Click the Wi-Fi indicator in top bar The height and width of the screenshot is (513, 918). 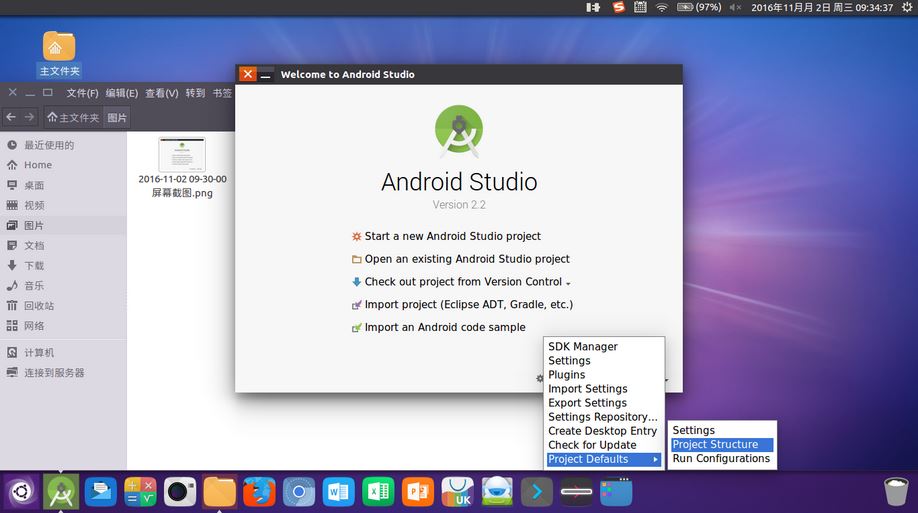(662, 8)
